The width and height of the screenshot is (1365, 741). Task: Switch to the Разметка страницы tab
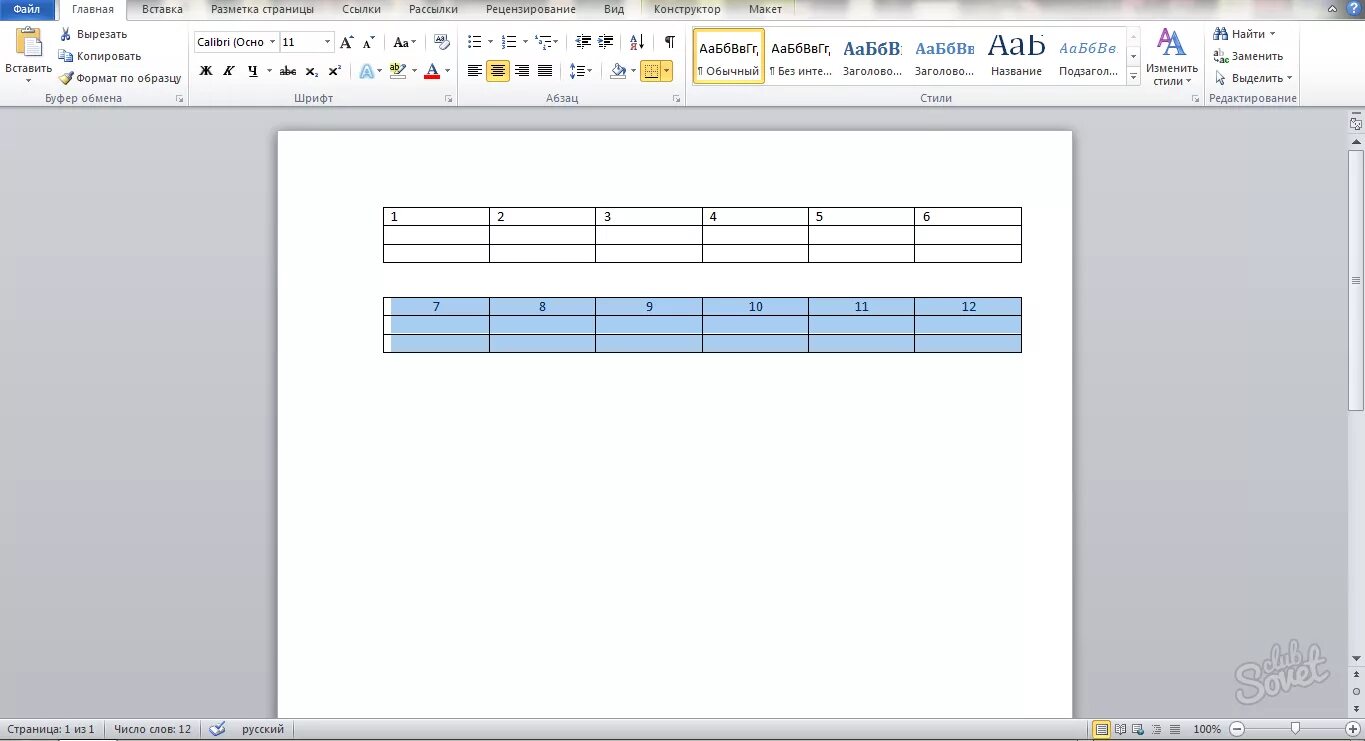(x=262, y=9)
